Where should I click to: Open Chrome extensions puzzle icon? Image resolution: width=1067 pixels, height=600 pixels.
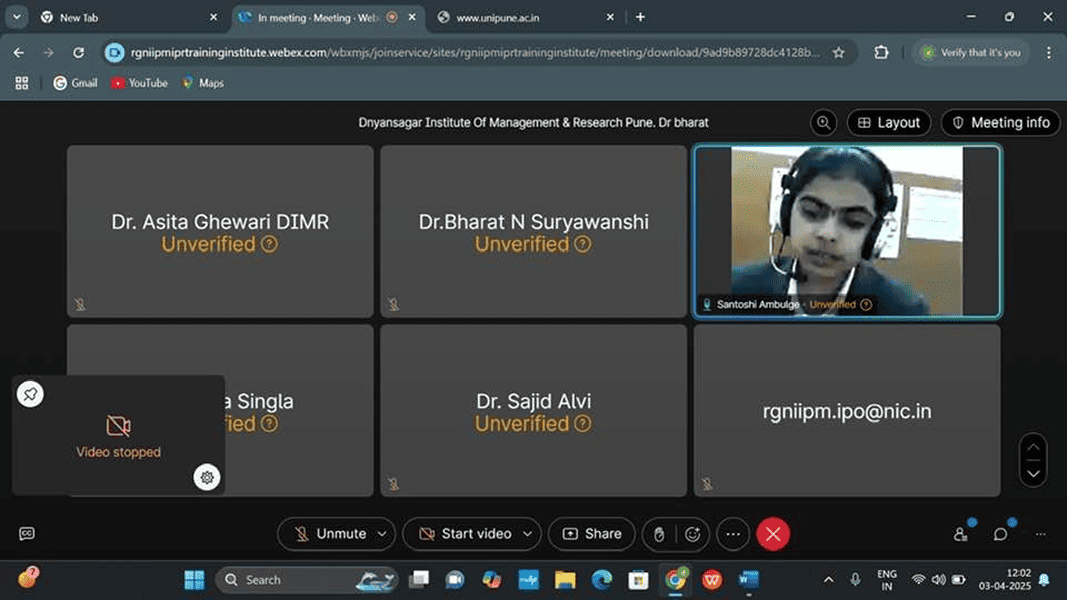coord(881,52)
